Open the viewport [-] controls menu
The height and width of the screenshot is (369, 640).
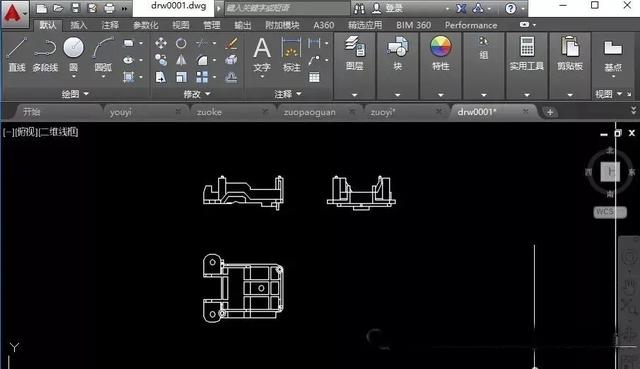[x=8, y=132]
